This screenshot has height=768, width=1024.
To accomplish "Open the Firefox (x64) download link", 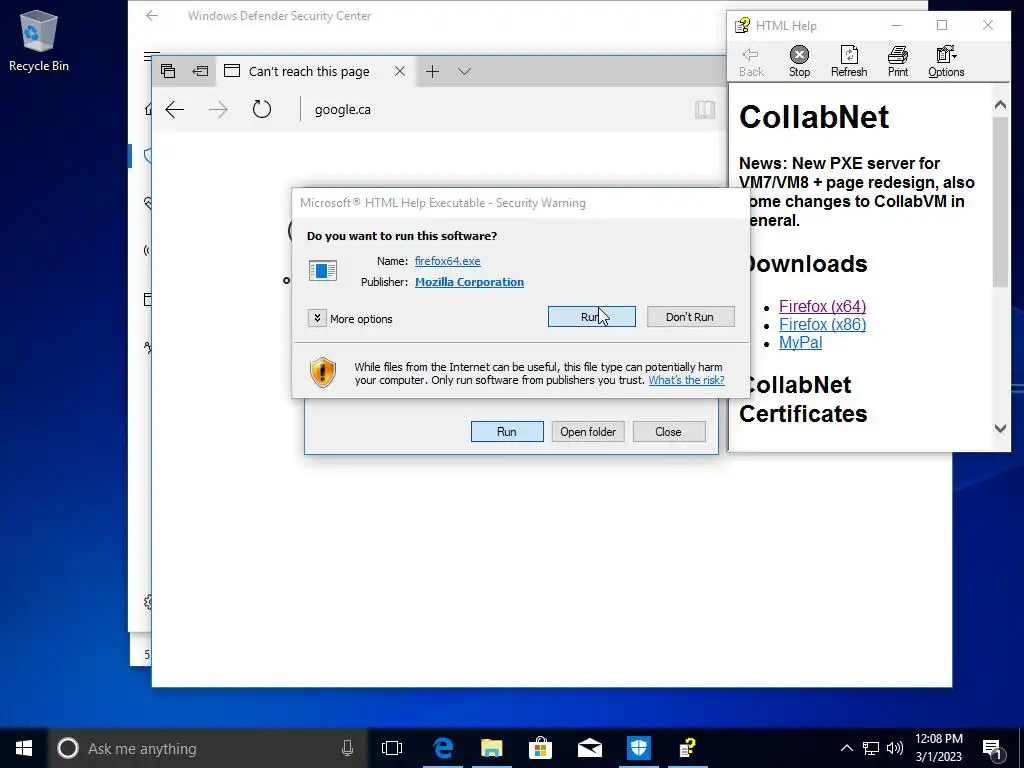I will tap(822, 306).
